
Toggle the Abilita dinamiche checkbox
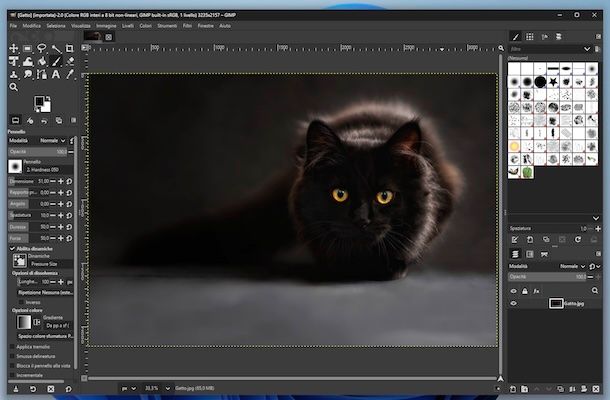(12, 249)
